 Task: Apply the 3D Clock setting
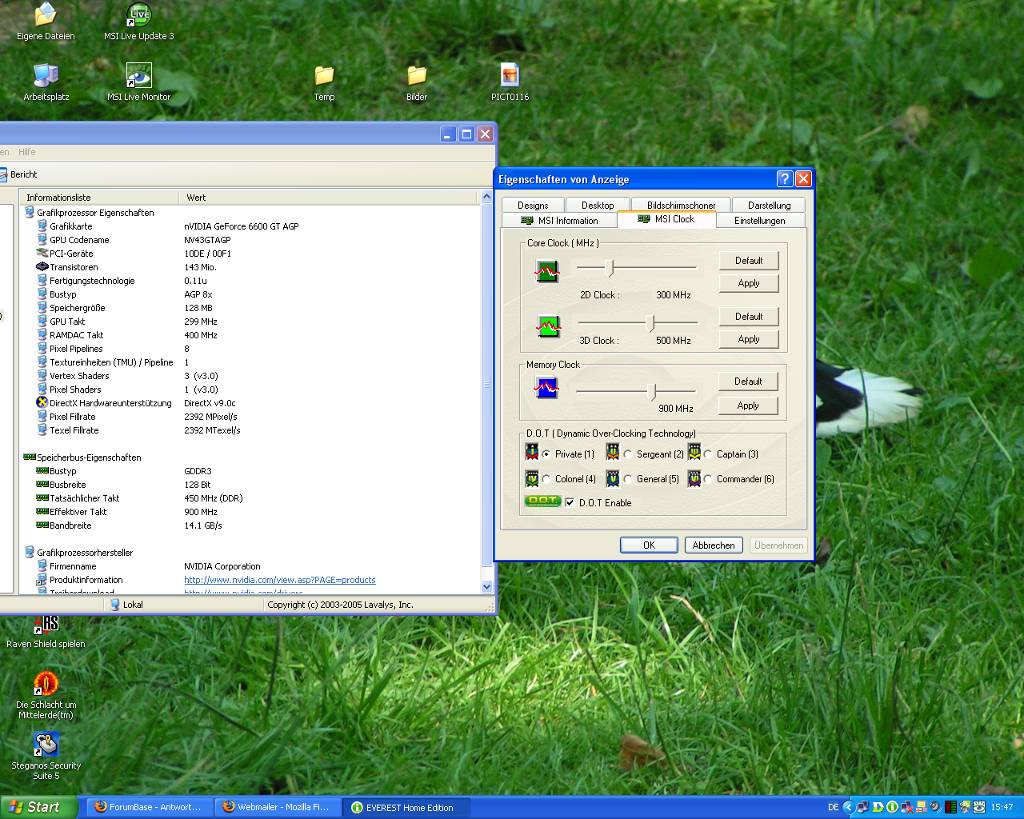[x=748, y=339]
